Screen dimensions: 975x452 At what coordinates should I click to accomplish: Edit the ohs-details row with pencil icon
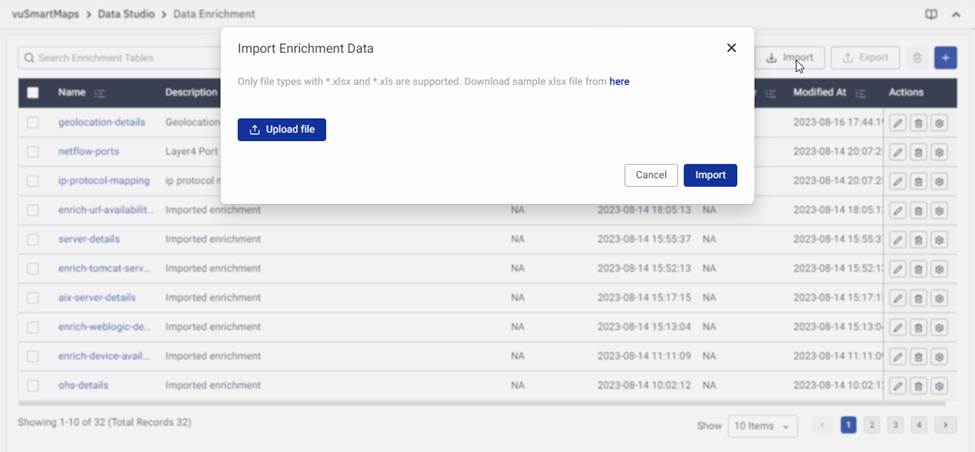point(898,386)
